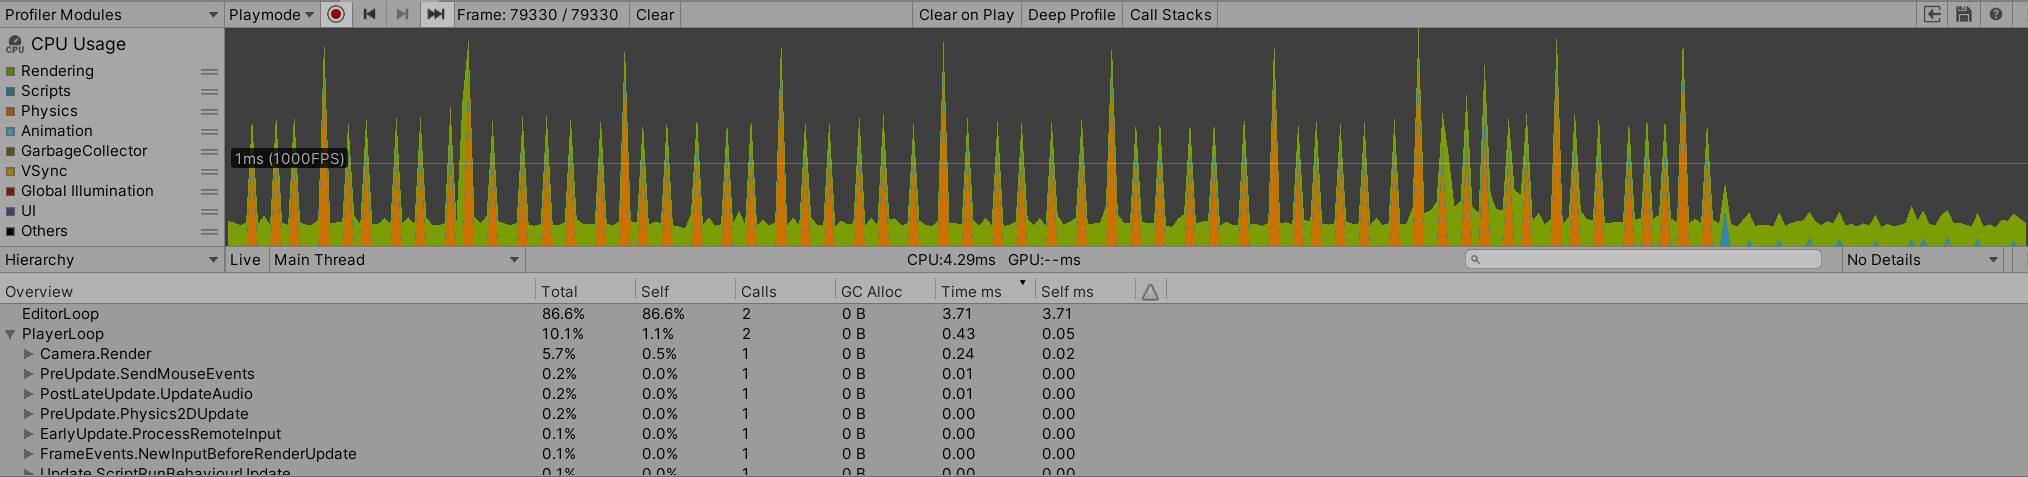This screenshot has width=2028, height=477.
Task: Grab the reorder handle for Others
Action: click(x=209, y=231)
